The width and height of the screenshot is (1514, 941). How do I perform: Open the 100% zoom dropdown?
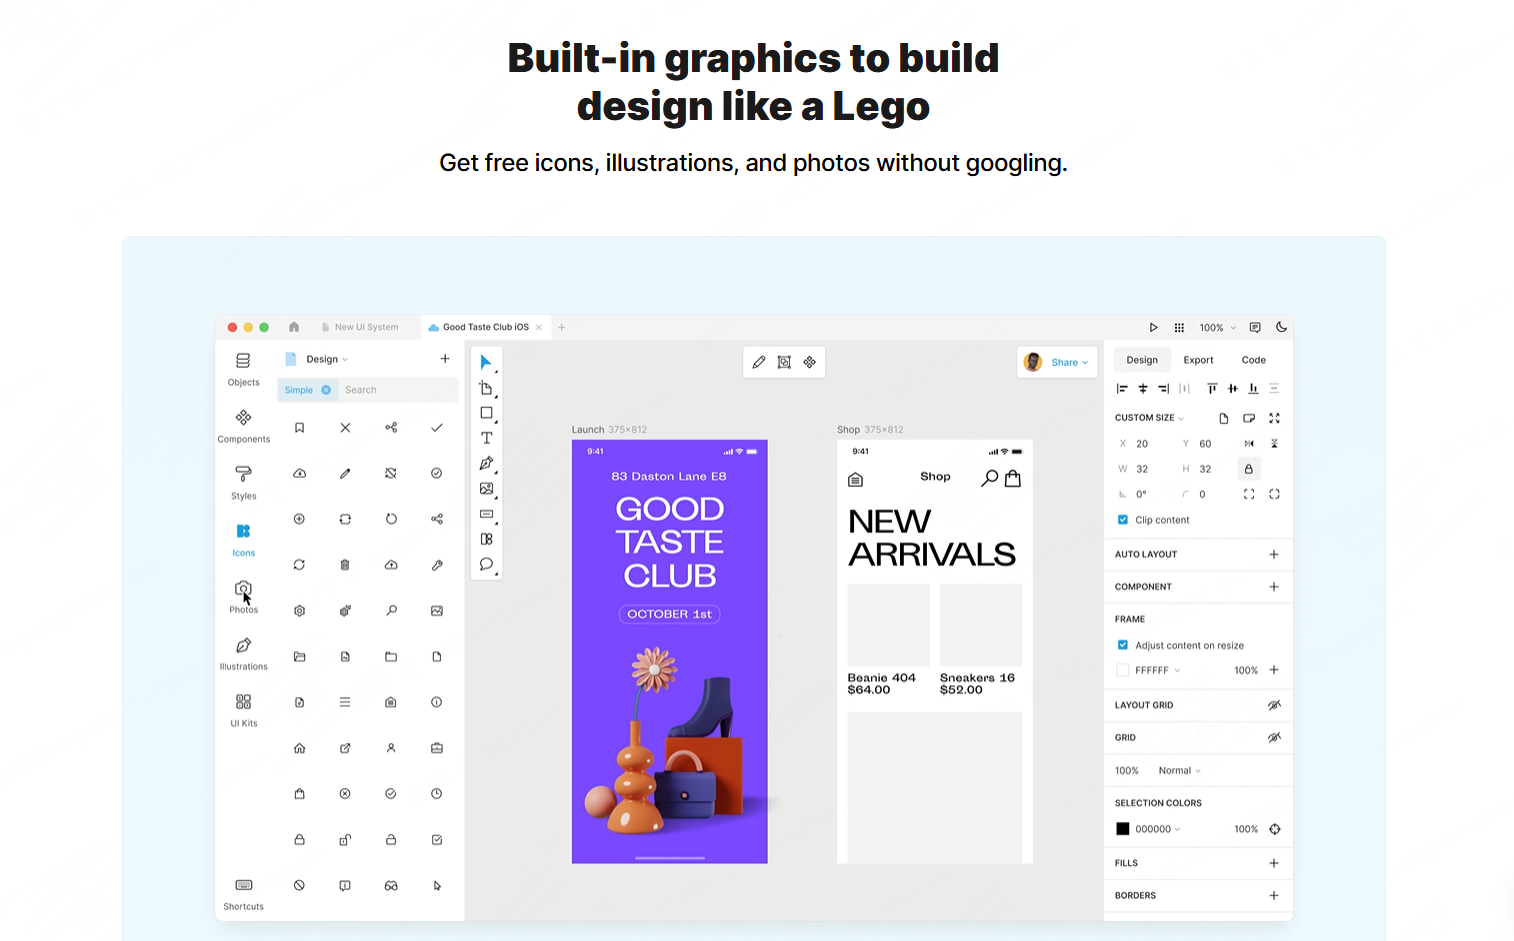[x=1218, y=328]
